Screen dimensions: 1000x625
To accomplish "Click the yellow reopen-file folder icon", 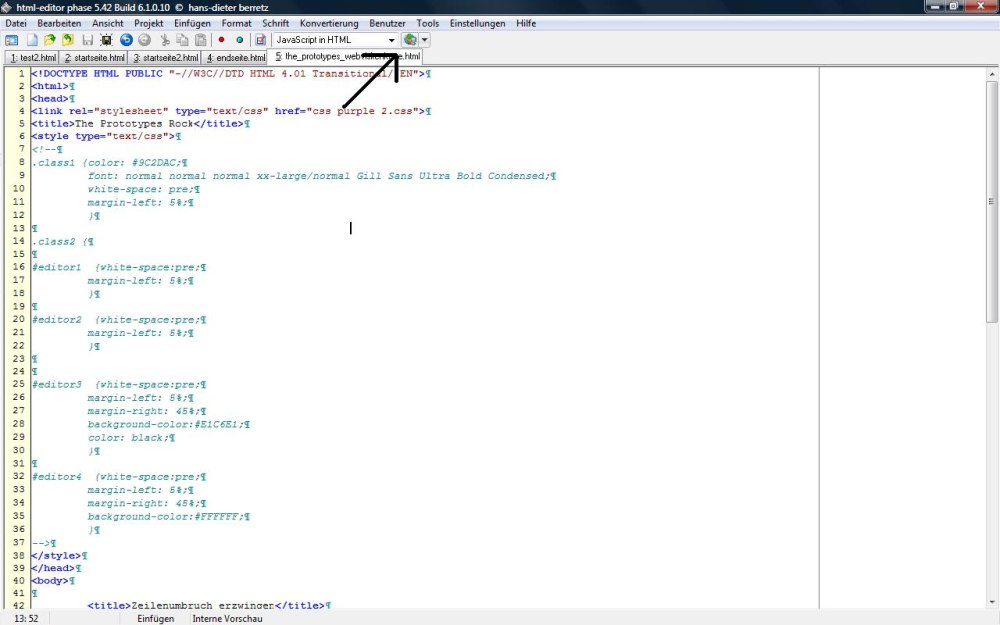I will tap(68, 40).
